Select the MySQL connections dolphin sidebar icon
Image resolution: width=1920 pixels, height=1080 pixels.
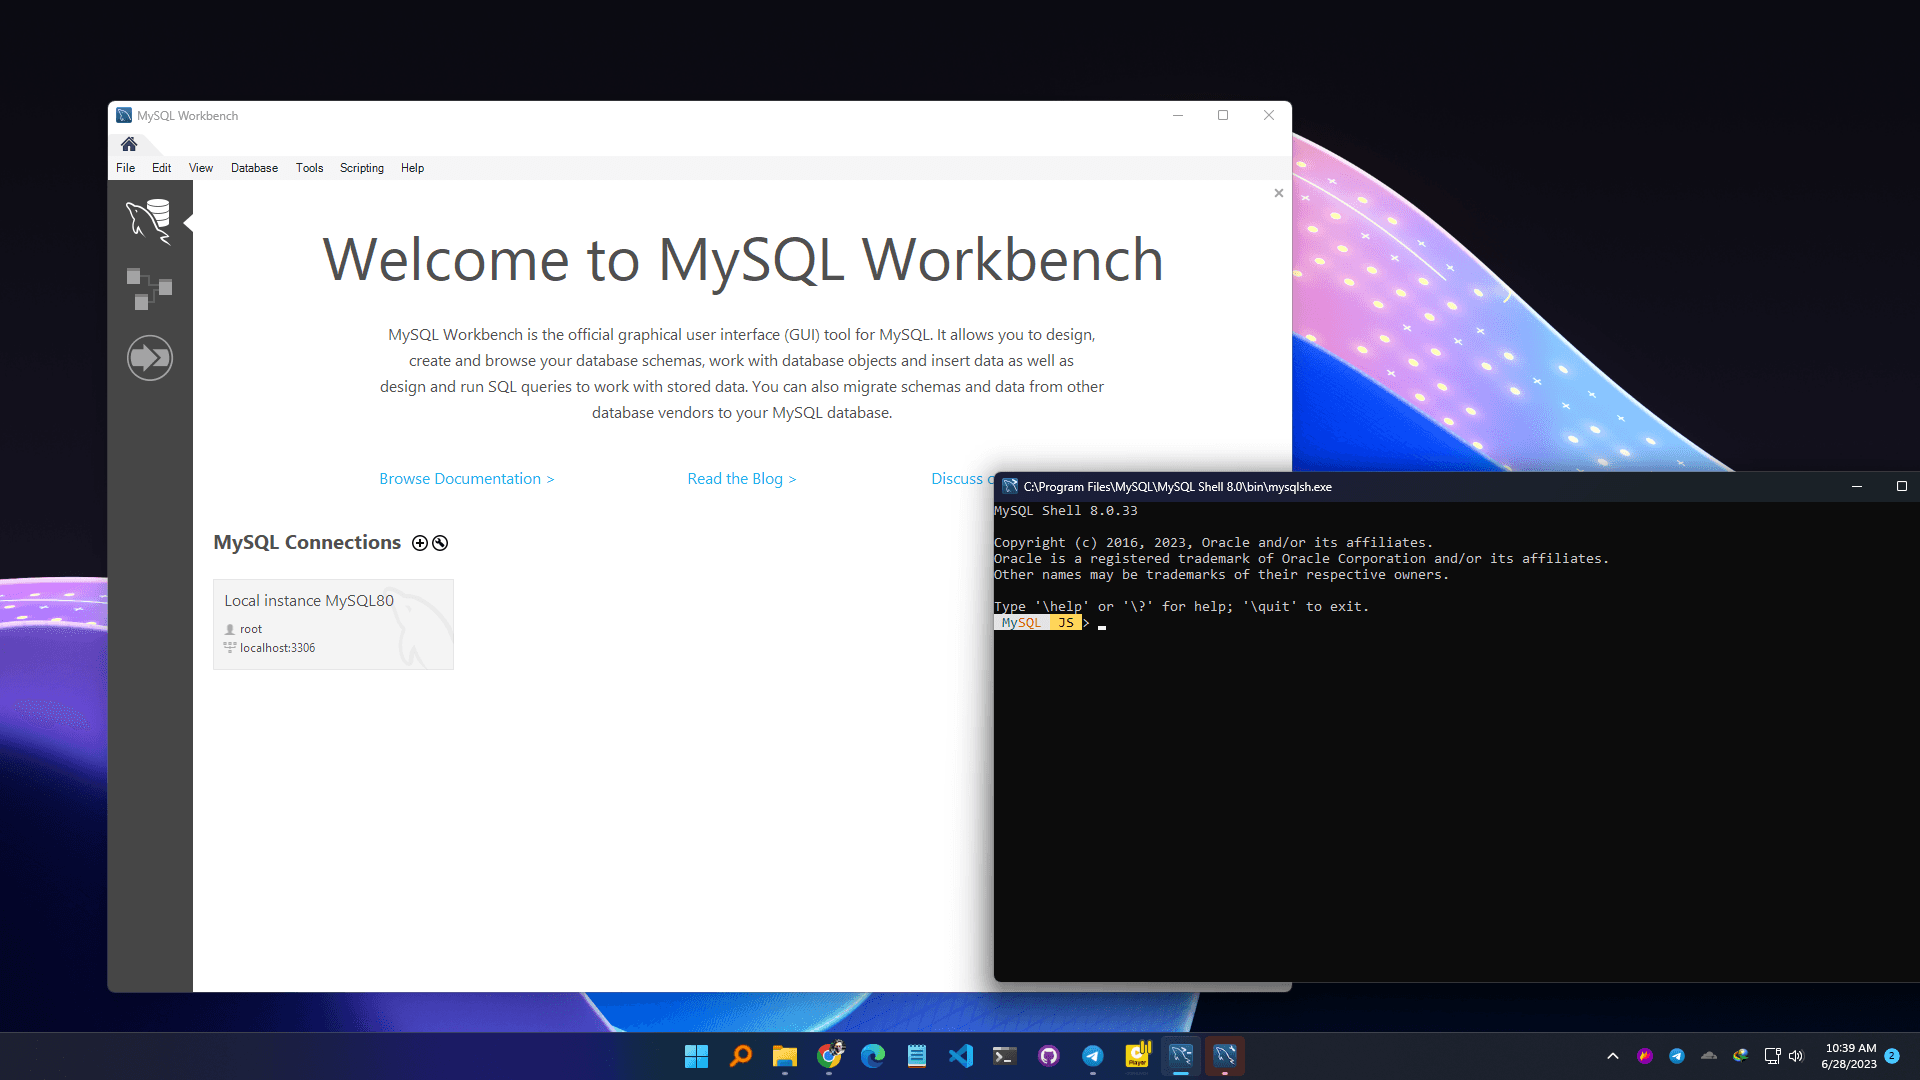149,221
